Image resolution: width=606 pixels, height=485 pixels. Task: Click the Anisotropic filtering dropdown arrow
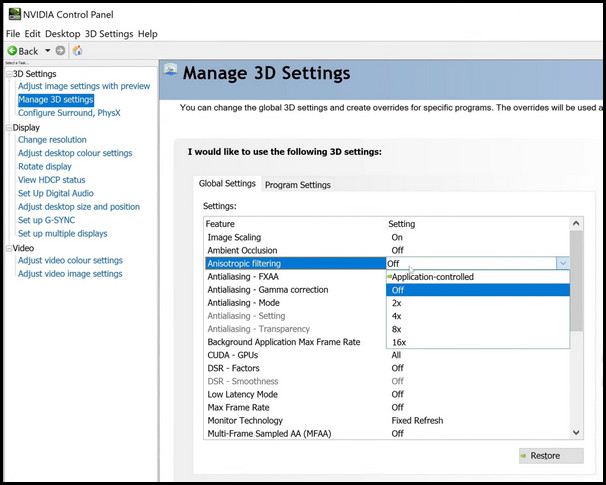click(563, 264)
